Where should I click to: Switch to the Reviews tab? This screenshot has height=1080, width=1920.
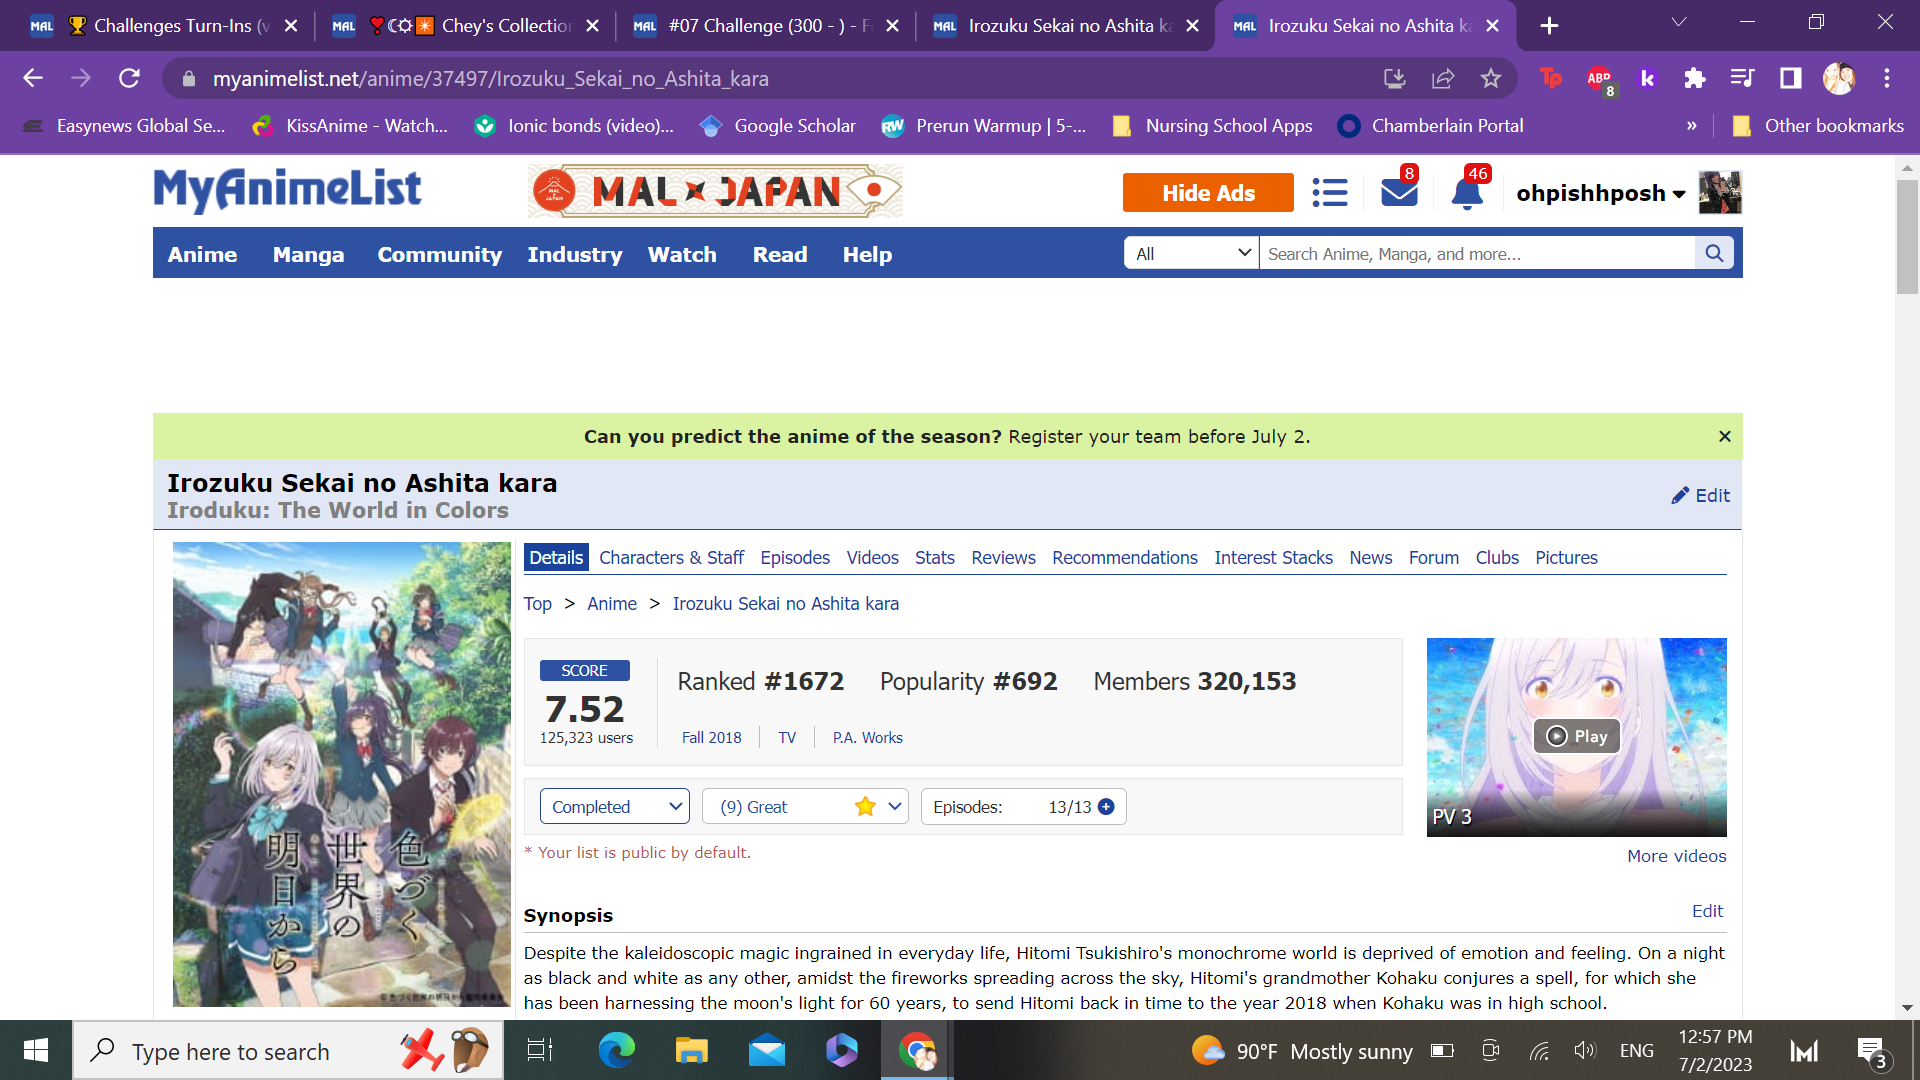point(1003,558)
